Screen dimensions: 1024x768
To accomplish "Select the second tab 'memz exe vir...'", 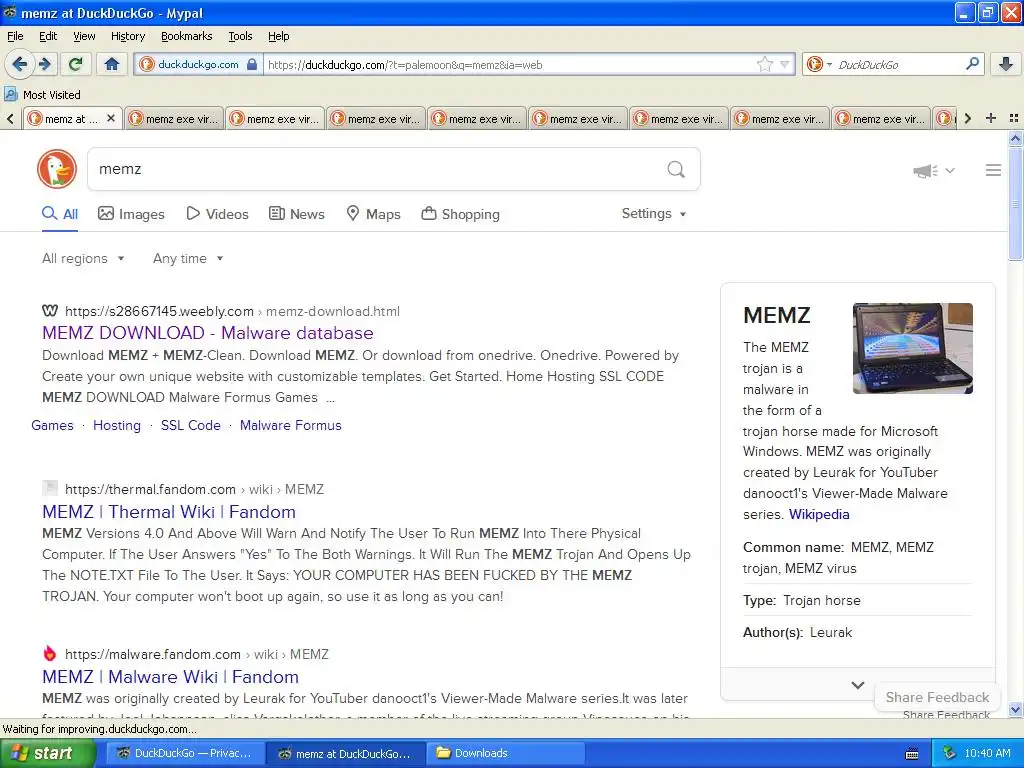I will click(174, 118).
